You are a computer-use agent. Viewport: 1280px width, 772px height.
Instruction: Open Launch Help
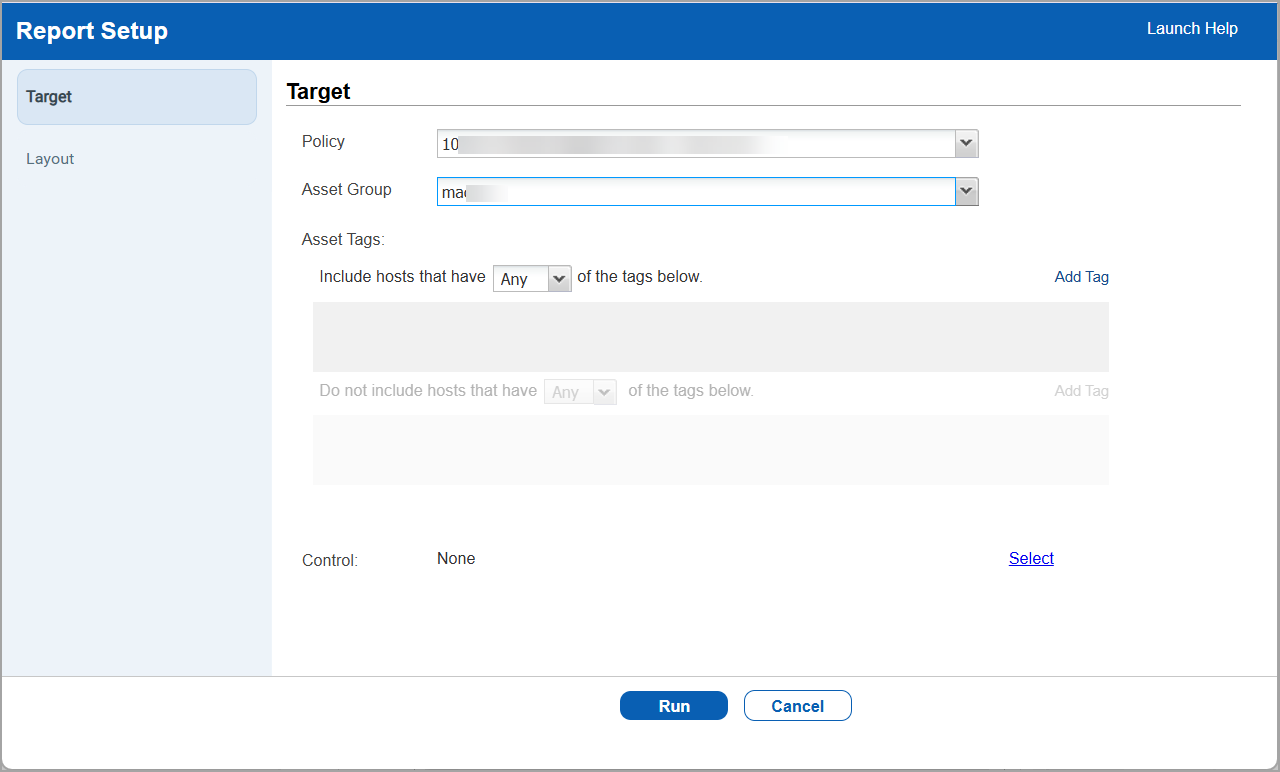[x=1192, y=29]
